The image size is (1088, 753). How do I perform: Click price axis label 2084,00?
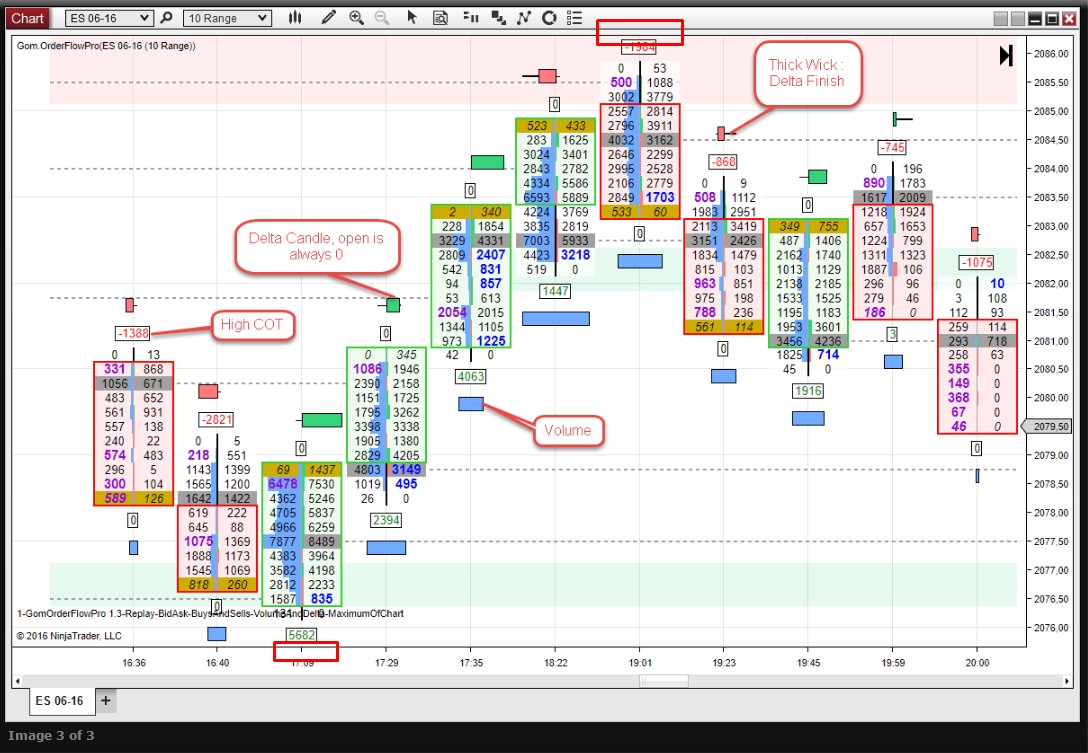point(1051,169)
